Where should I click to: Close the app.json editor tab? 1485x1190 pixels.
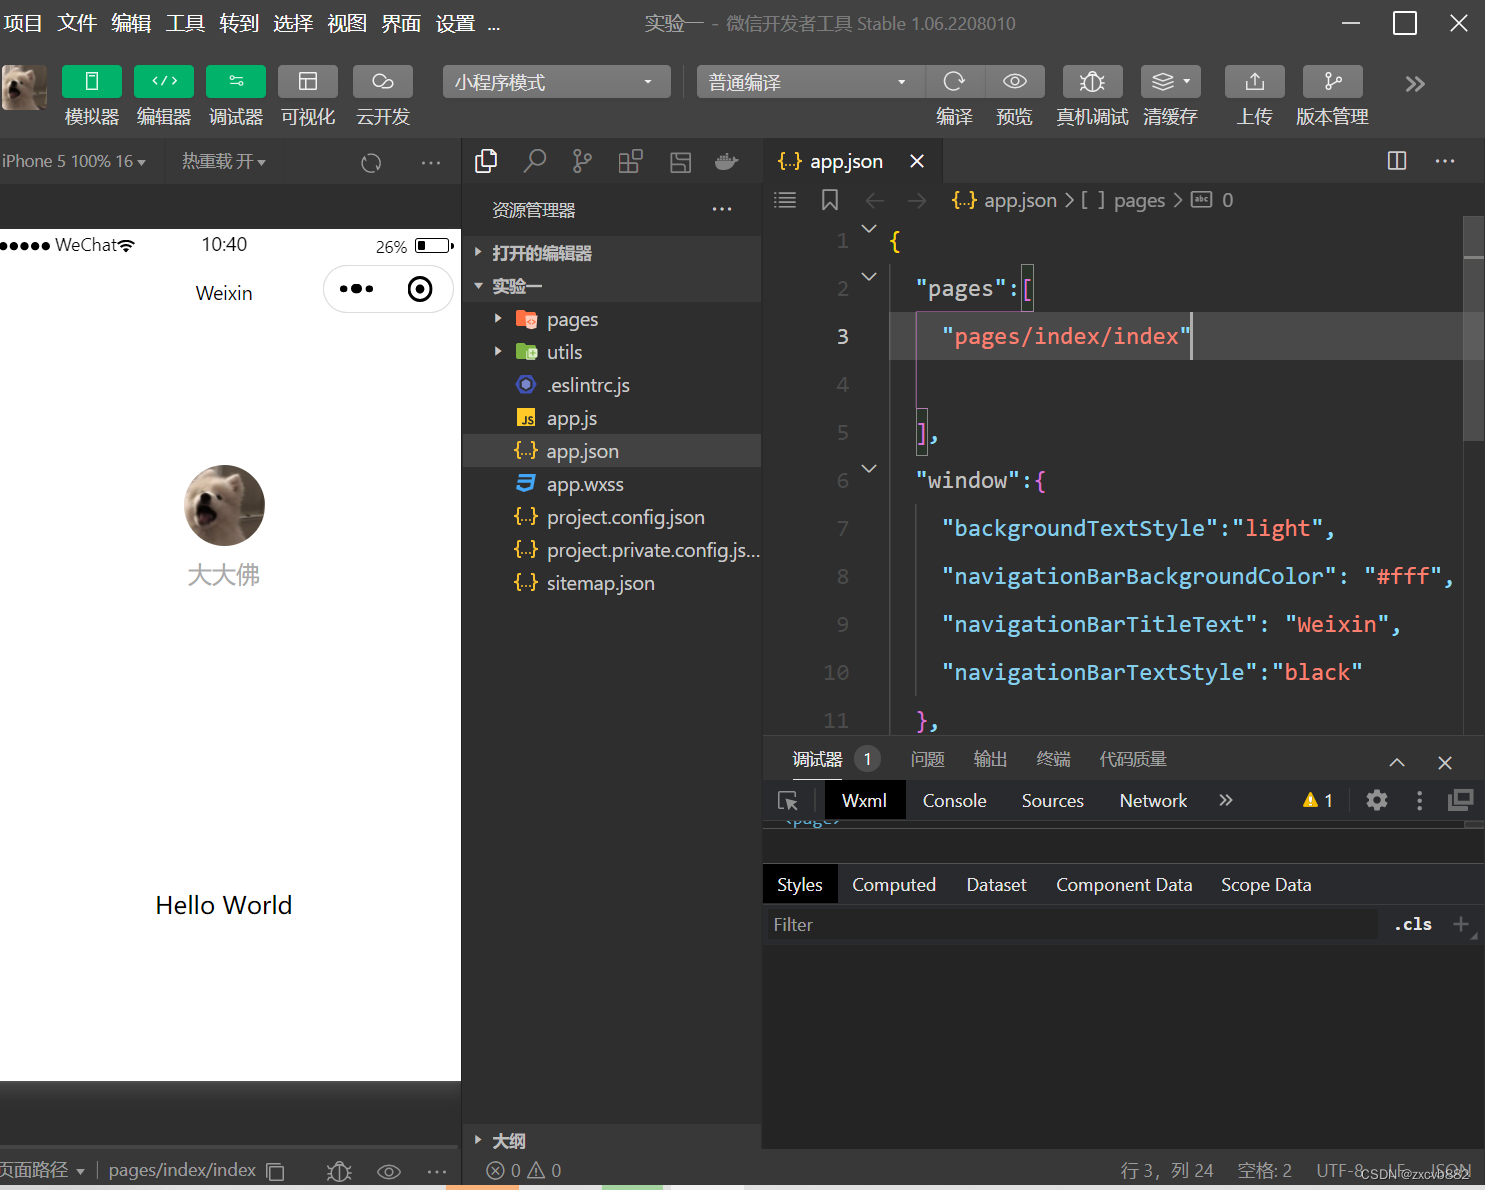click(917, 161)
